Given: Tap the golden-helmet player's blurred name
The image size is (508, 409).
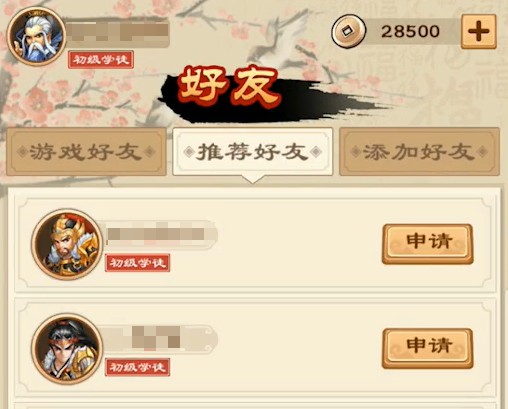Looking at the screenshot, I should pyautogui.click(x=160, y=235).
